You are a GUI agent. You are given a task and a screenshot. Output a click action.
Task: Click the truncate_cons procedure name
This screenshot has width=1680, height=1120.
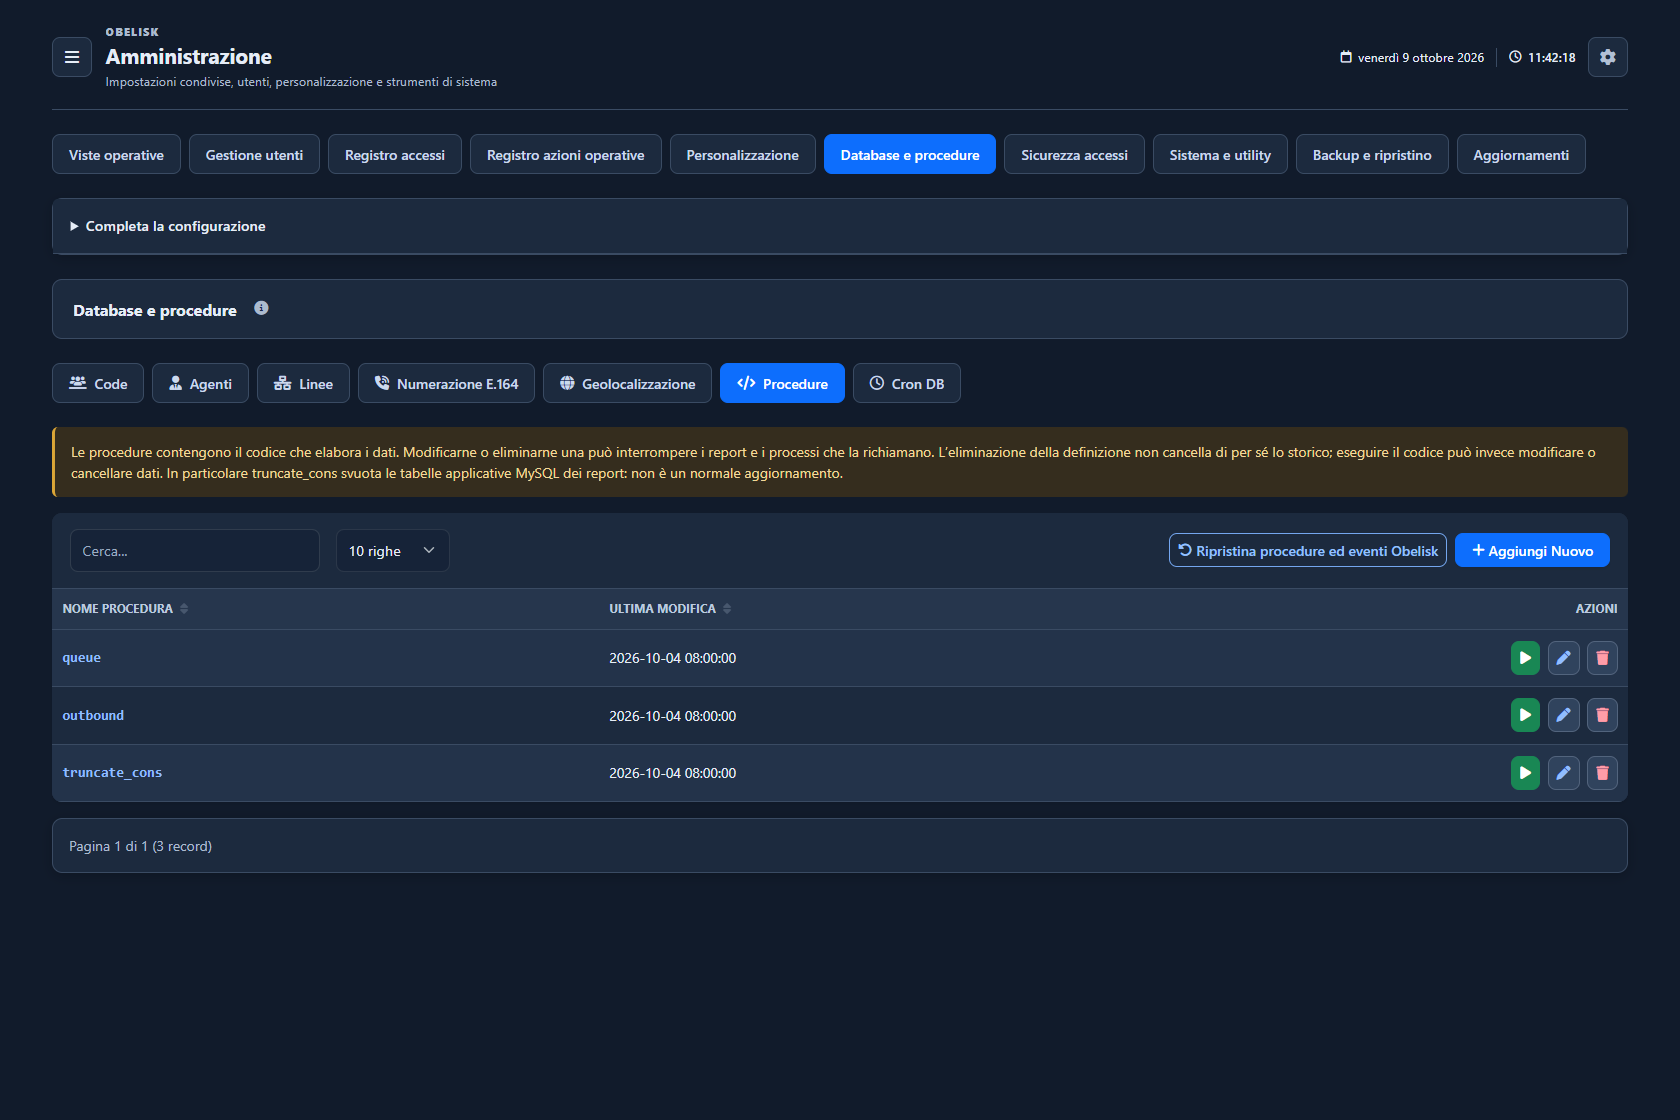coord(112,773)
